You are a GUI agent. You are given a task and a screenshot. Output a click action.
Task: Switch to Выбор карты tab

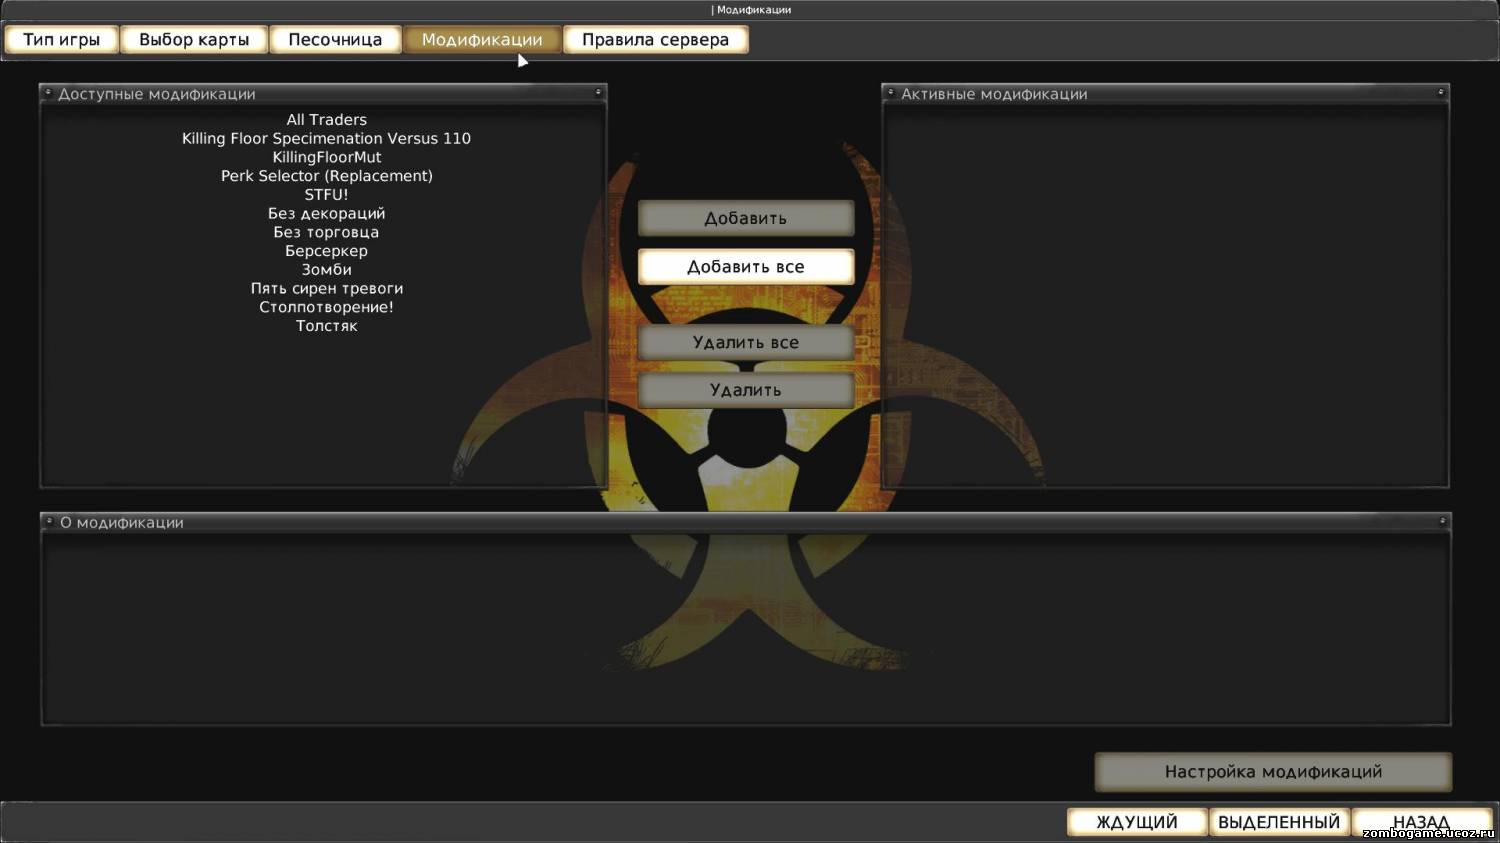tap(194, 40)
